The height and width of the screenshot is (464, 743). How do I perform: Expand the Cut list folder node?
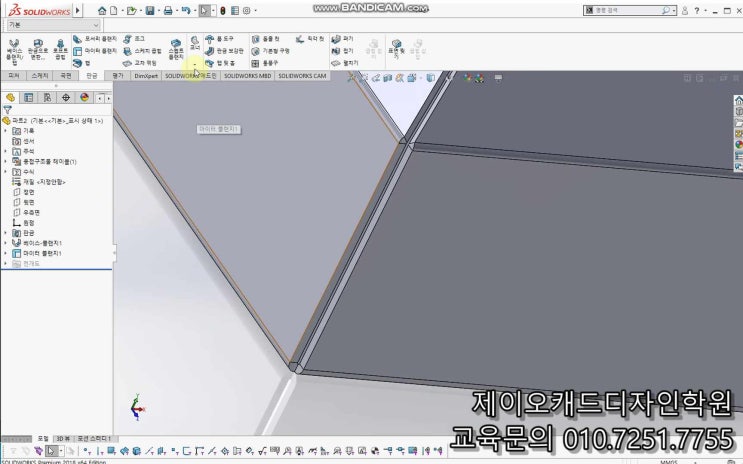tap(5, 162)
